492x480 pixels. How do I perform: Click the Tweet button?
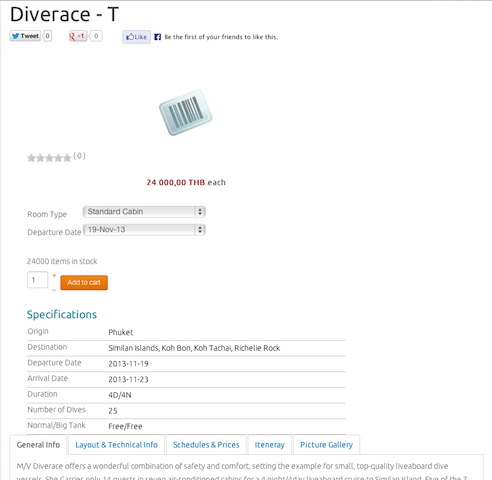coord(25,36)
